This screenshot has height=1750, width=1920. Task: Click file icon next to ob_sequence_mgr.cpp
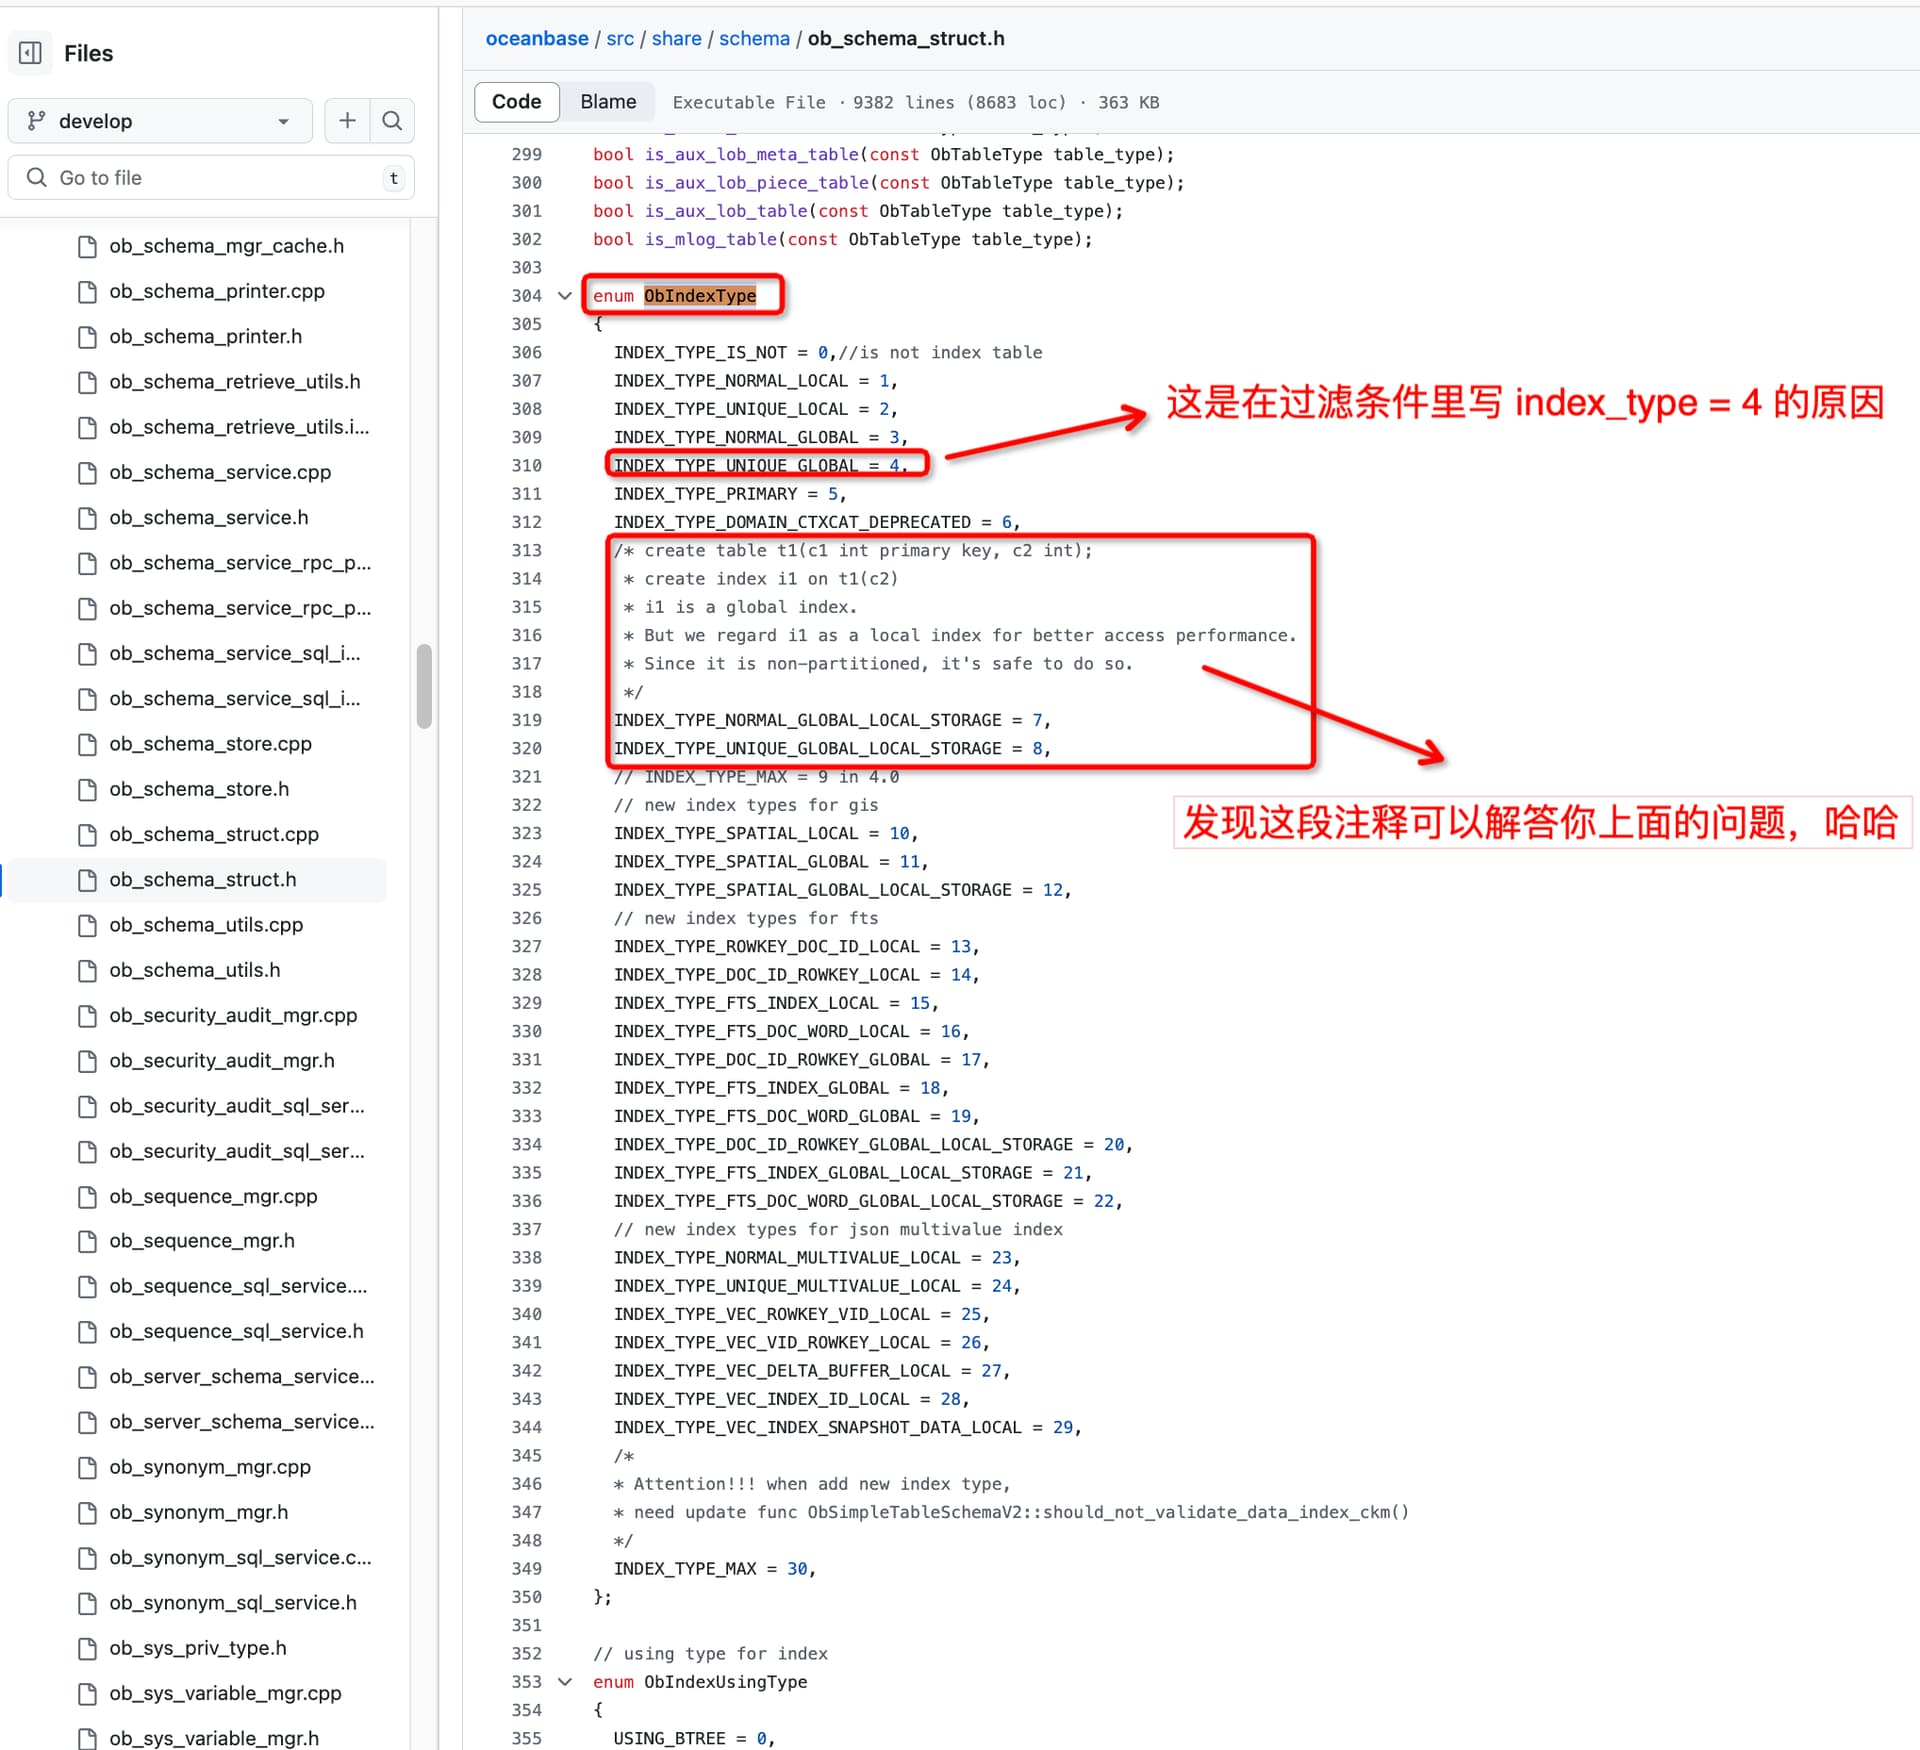click(x=88, y=1196)
